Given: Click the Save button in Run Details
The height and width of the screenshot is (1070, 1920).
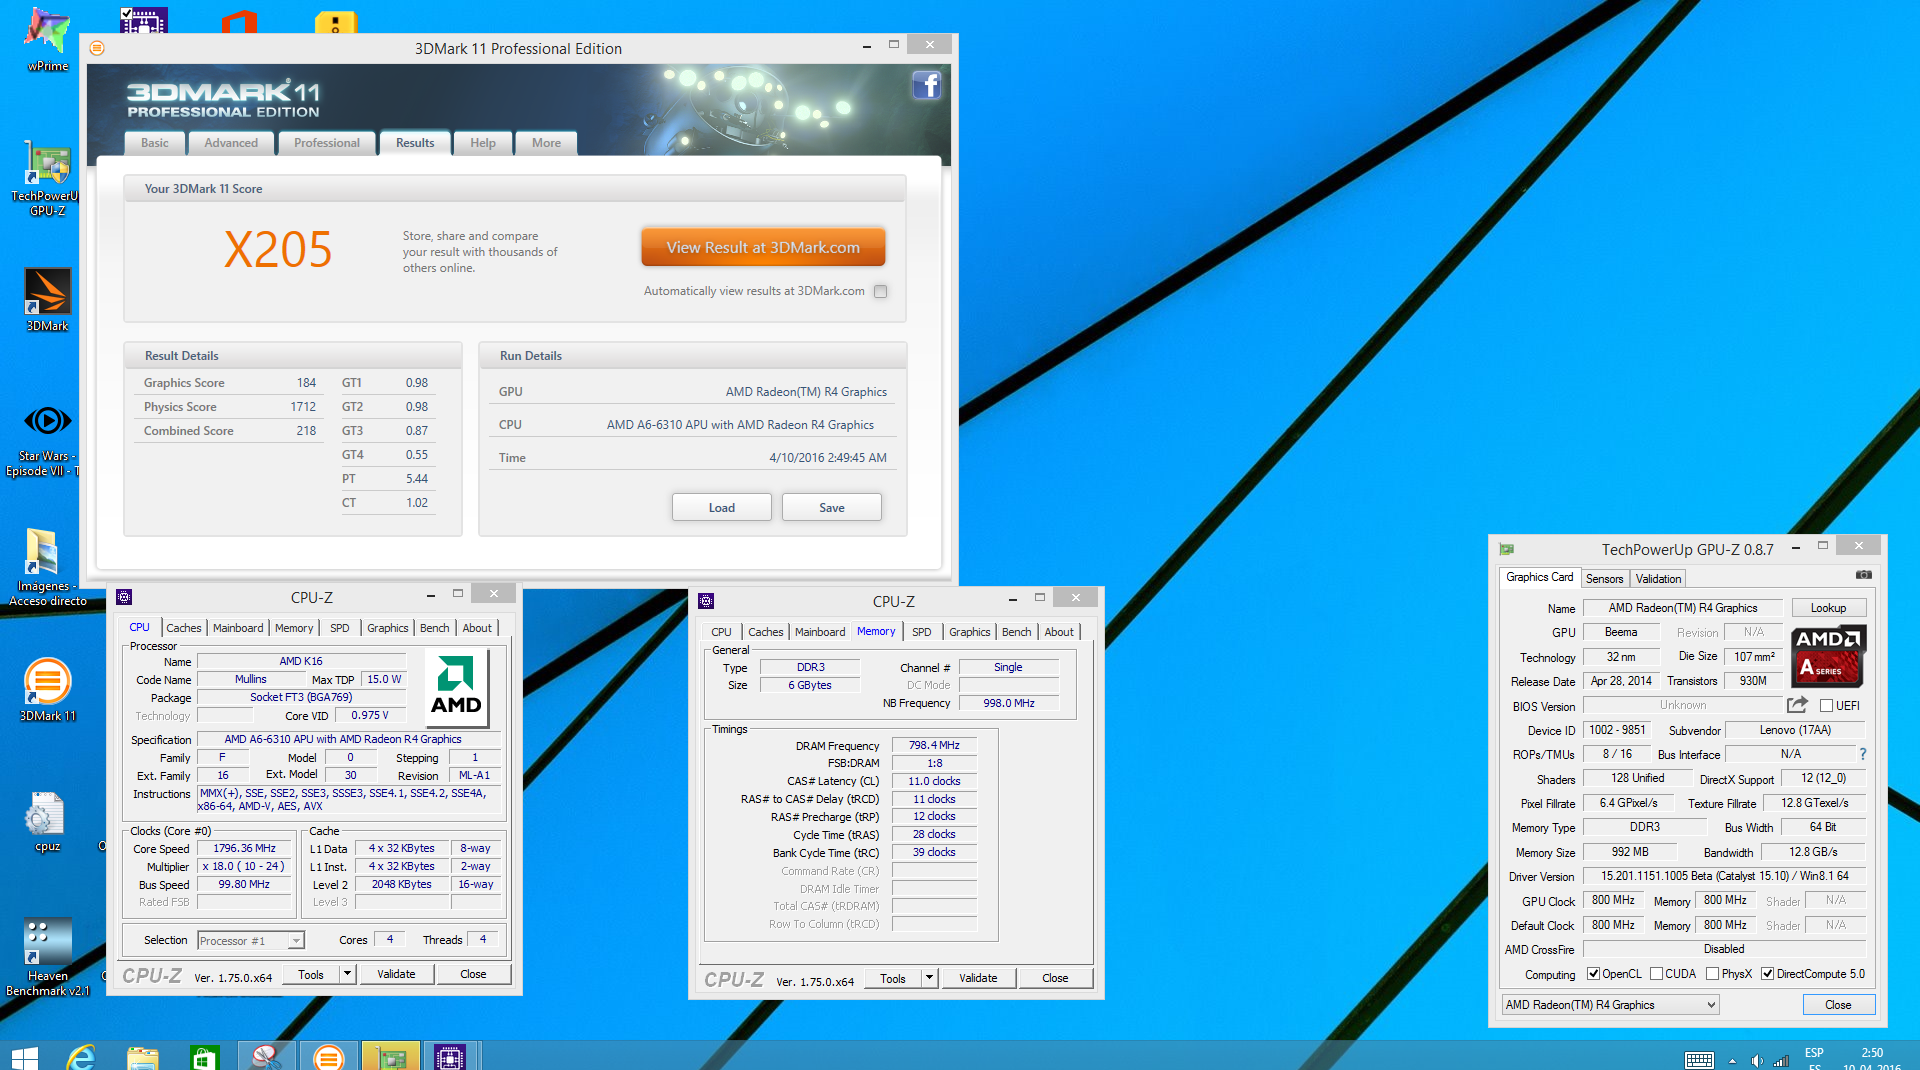Looking at the screenshot, I should tap(832, 507).
